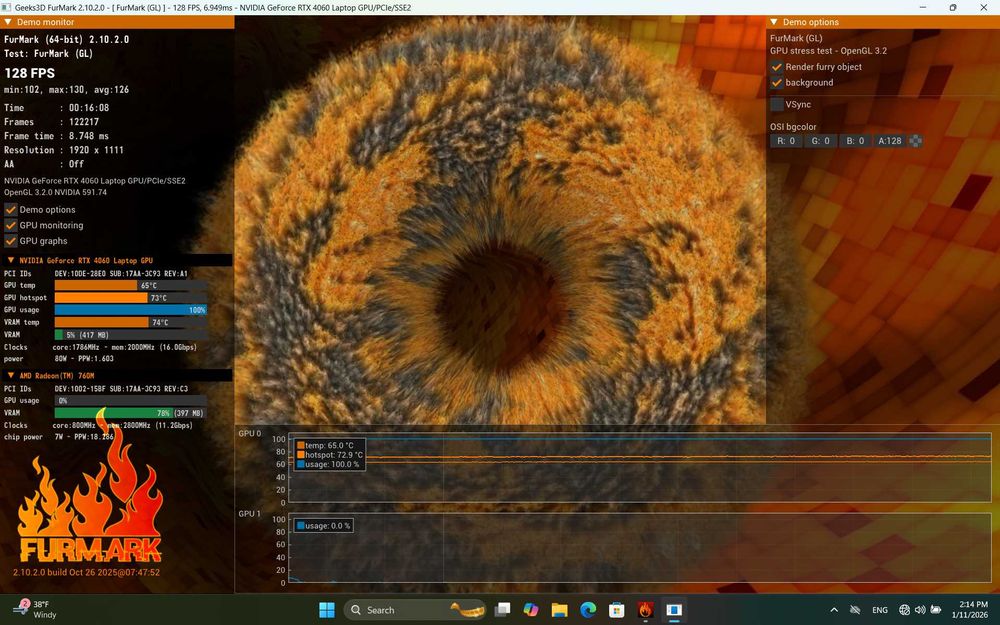Click the G: 0 color field
The width and height of the screenshot is (1000, 625).
click(820, 141)
